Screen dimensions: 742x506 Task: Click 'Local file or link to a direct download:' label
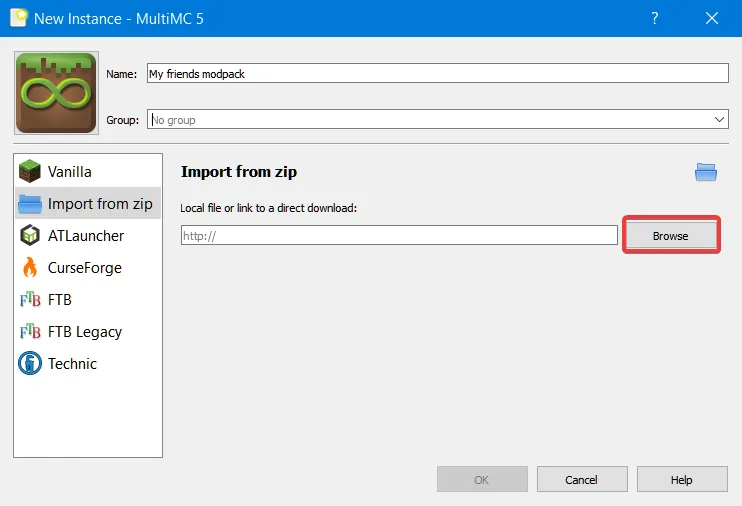coord(268,208)
